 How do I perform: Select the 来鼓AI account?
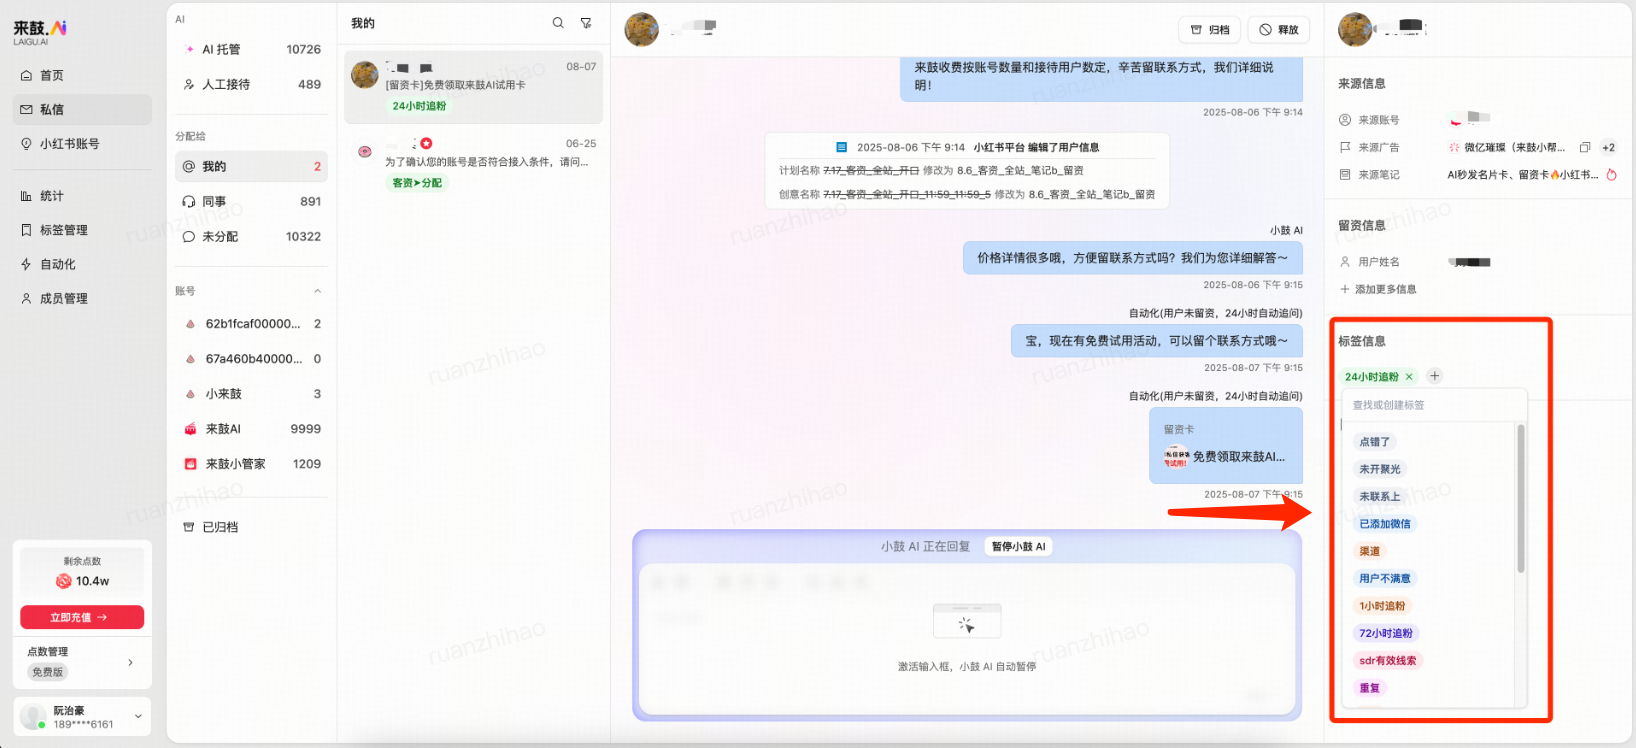click(x=251, y=429)
